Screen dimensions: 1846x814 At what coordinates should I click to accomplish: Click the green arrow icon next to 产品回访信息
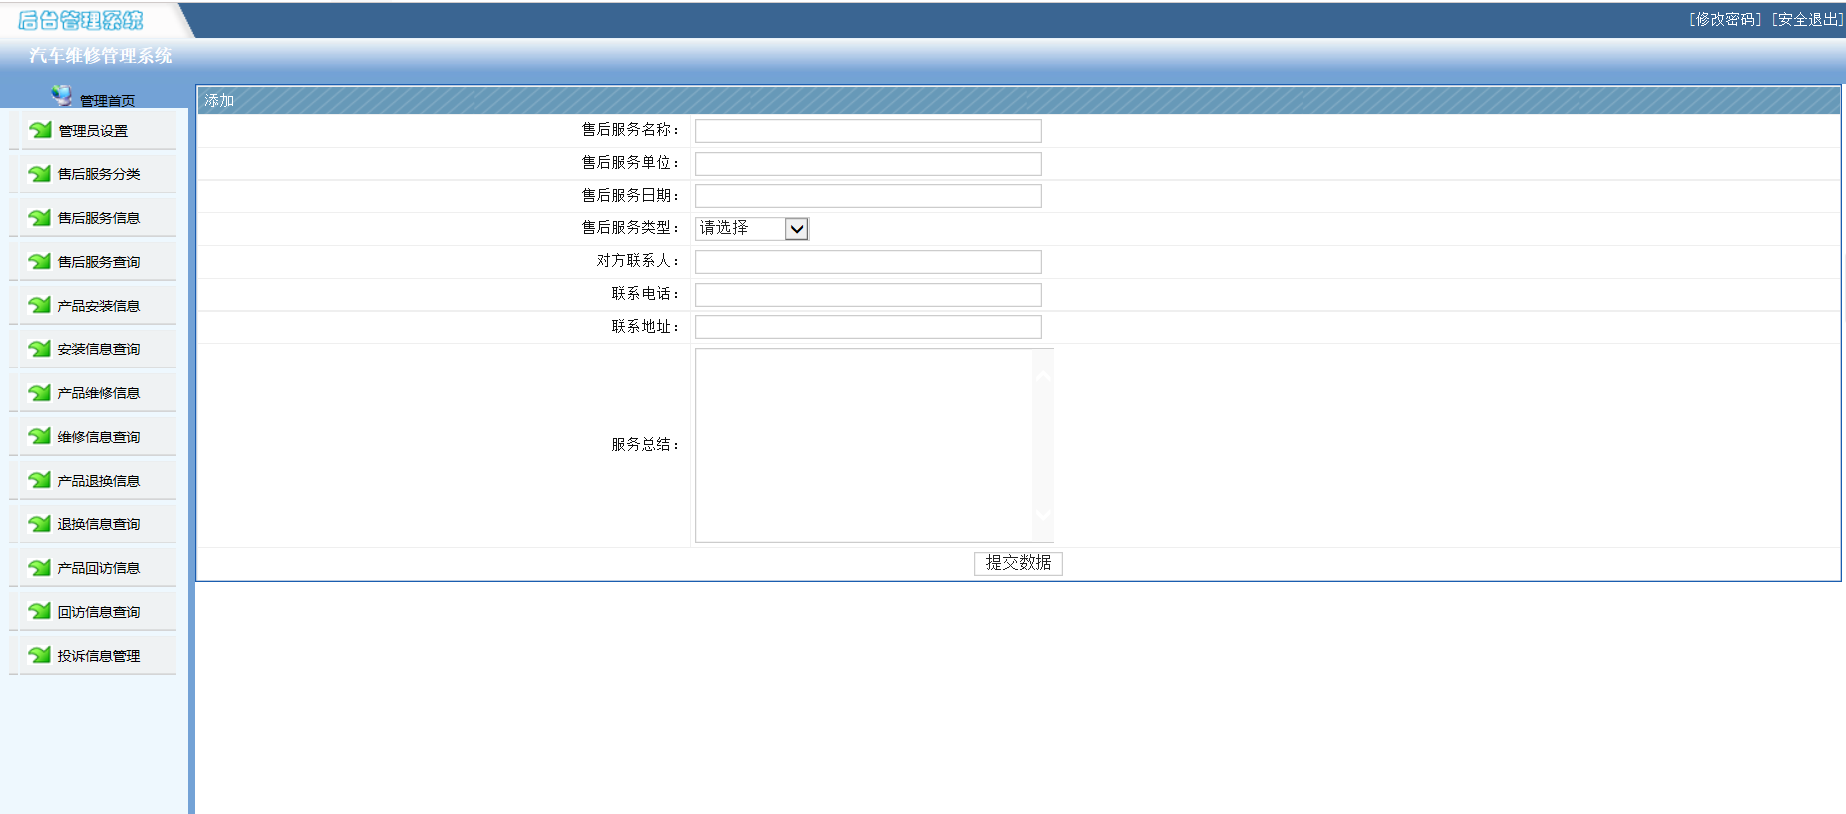[x=40, y=568]
